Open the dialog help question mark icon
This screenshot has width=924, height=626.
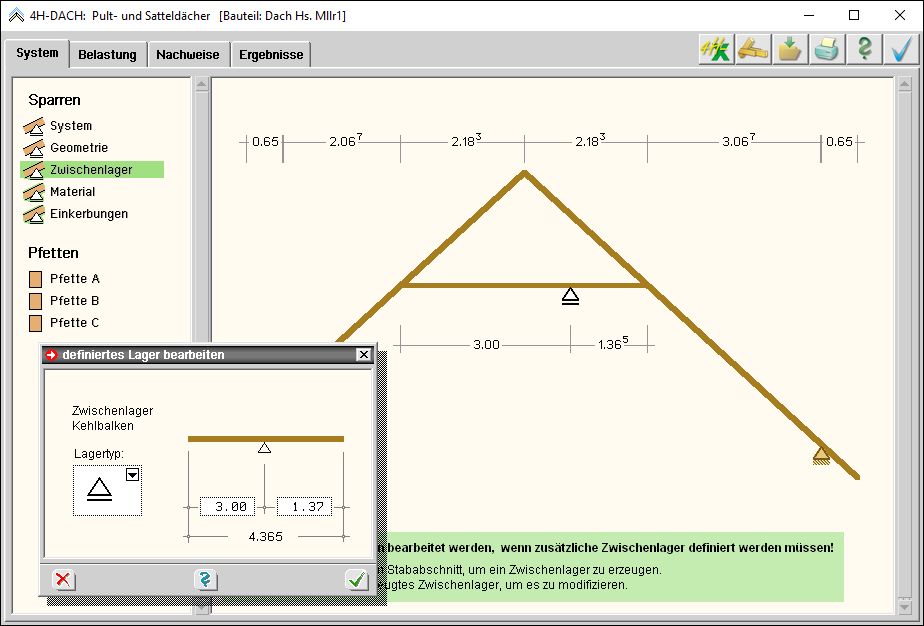(206, 579)
